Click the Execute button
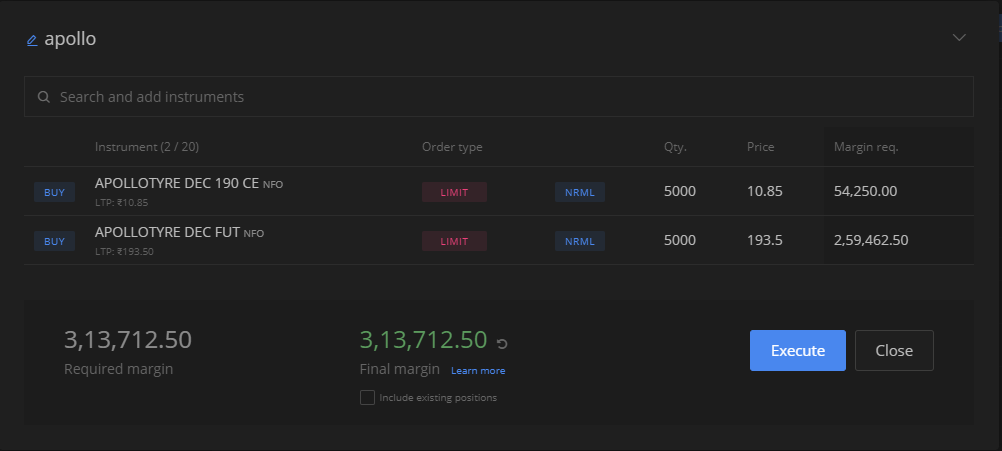Screen dimensions: 1002x451 point(798,350)
